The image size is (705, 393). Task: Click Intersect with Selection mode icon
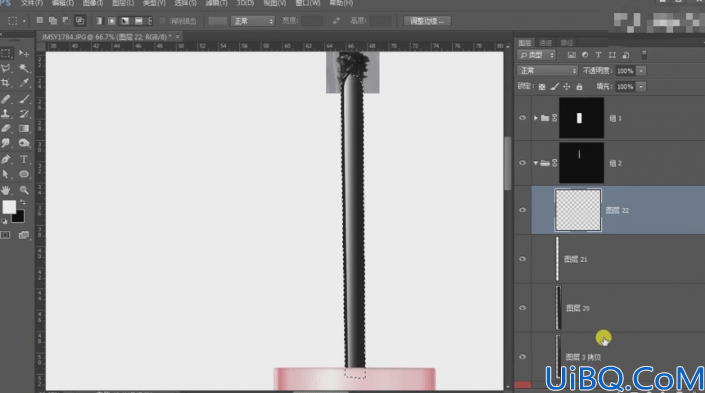80,21
